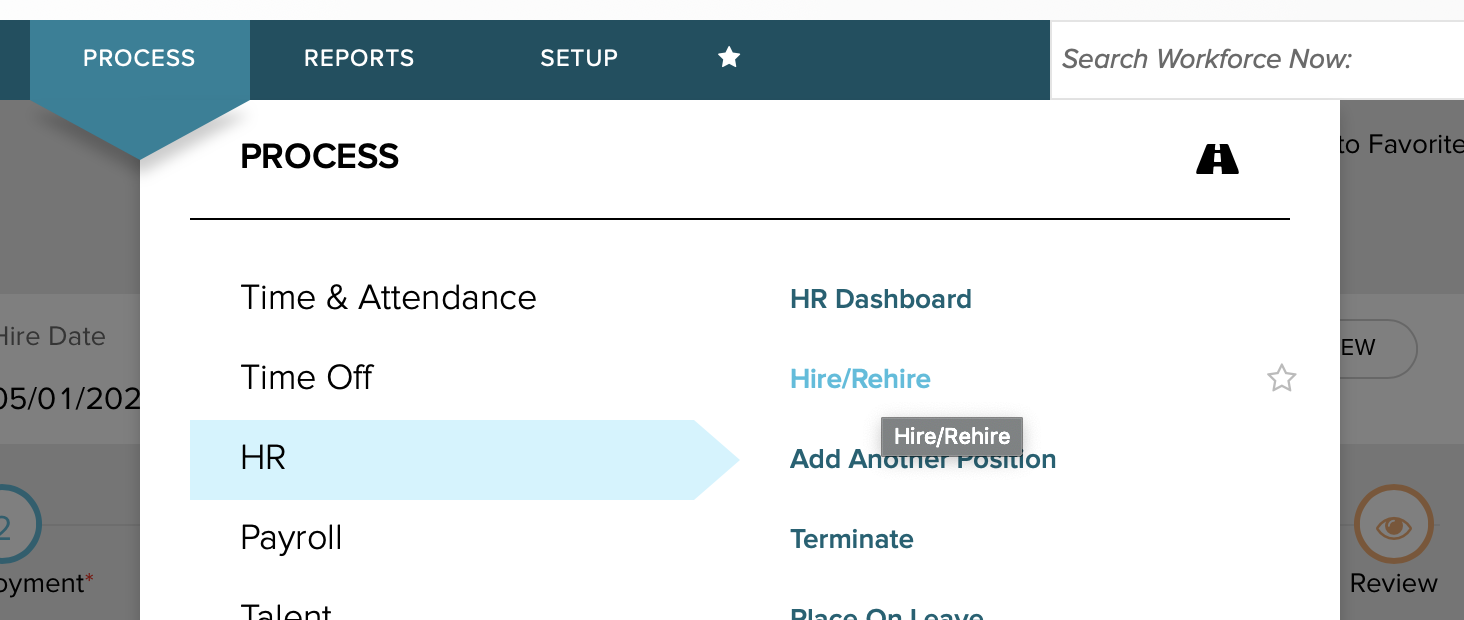Select the Payroll category
This screenshot has height=620, width=1464.
click(291, 538)
